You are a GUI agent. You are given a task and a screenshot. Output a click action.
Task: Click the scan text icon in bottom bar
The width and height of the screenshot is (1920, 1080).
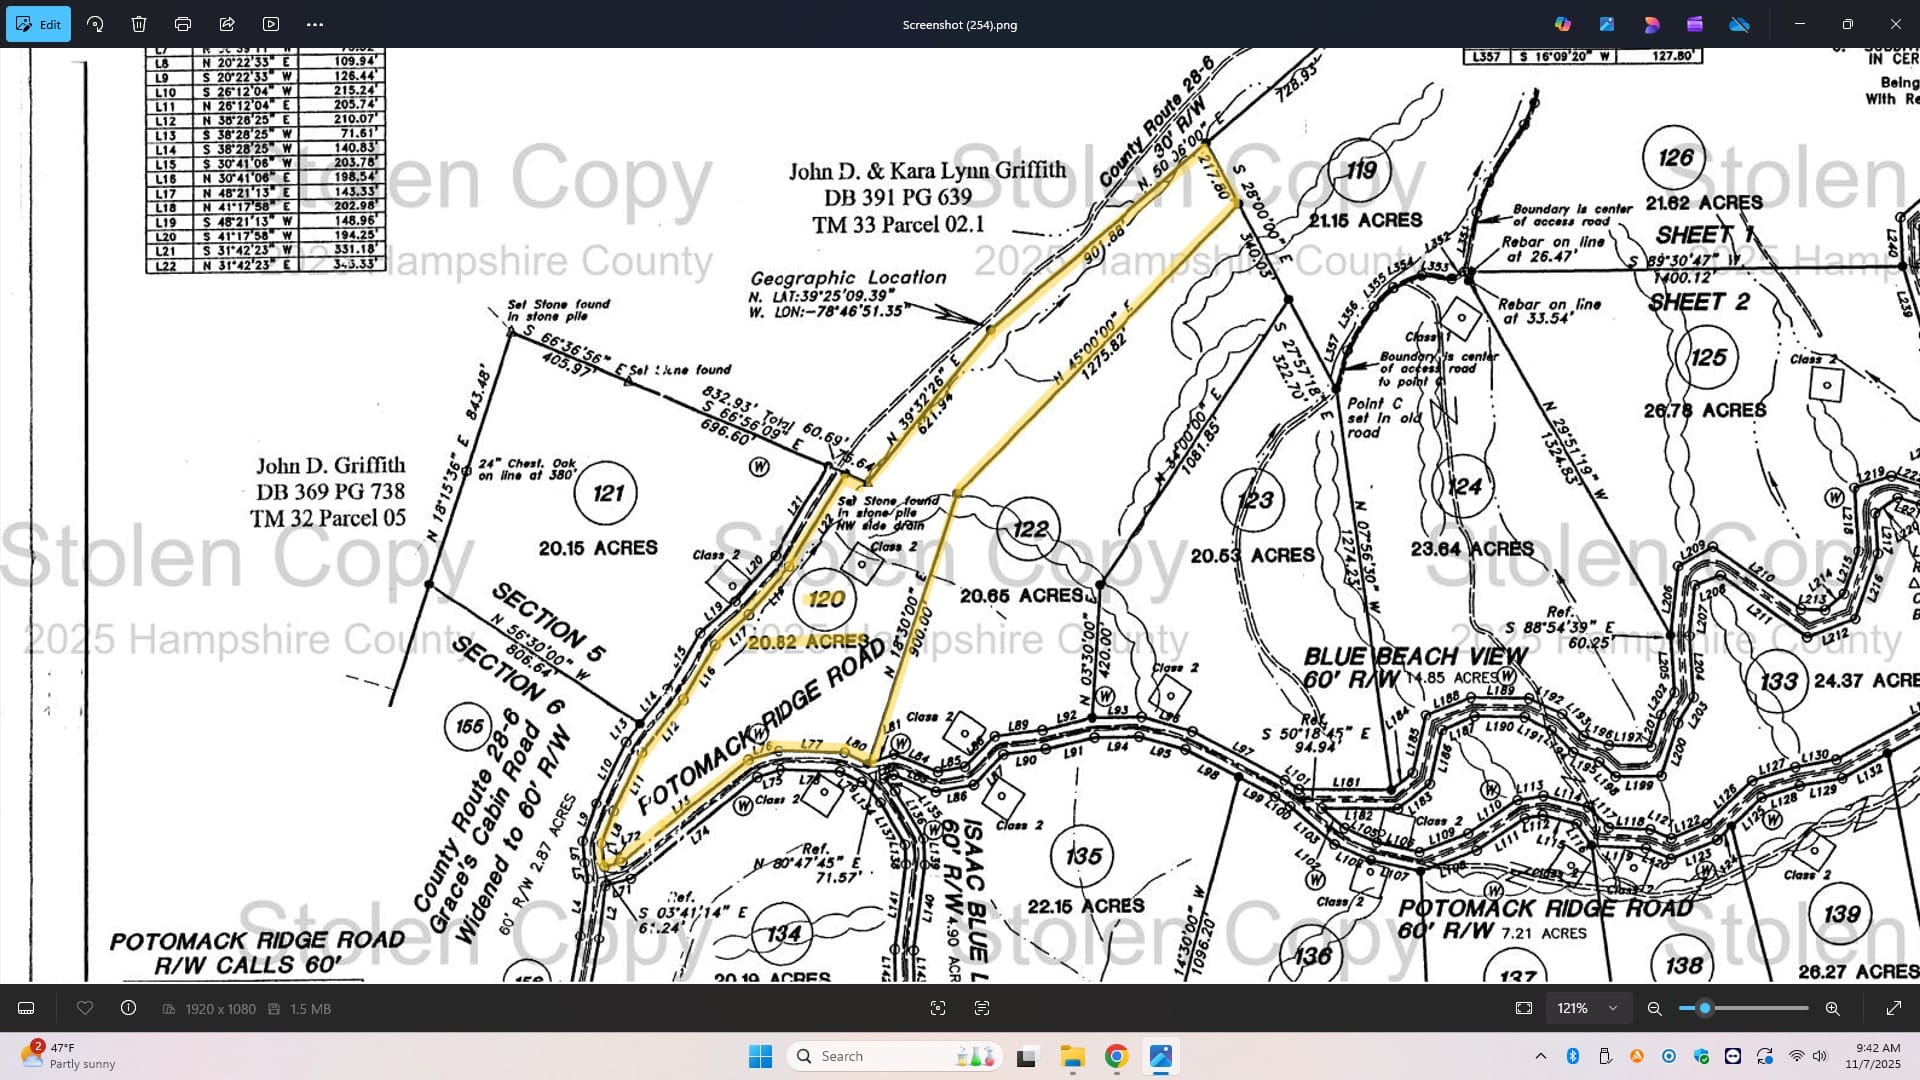(x=982, y=1008)
